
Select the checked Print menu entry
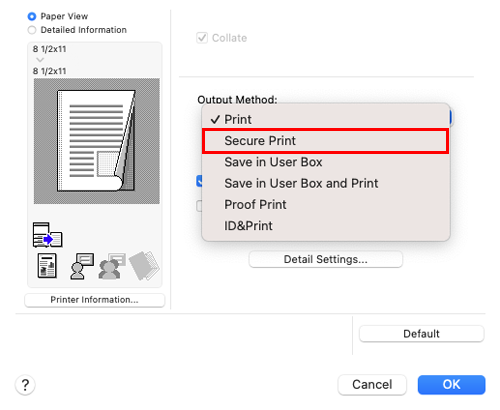coord(326,119)
